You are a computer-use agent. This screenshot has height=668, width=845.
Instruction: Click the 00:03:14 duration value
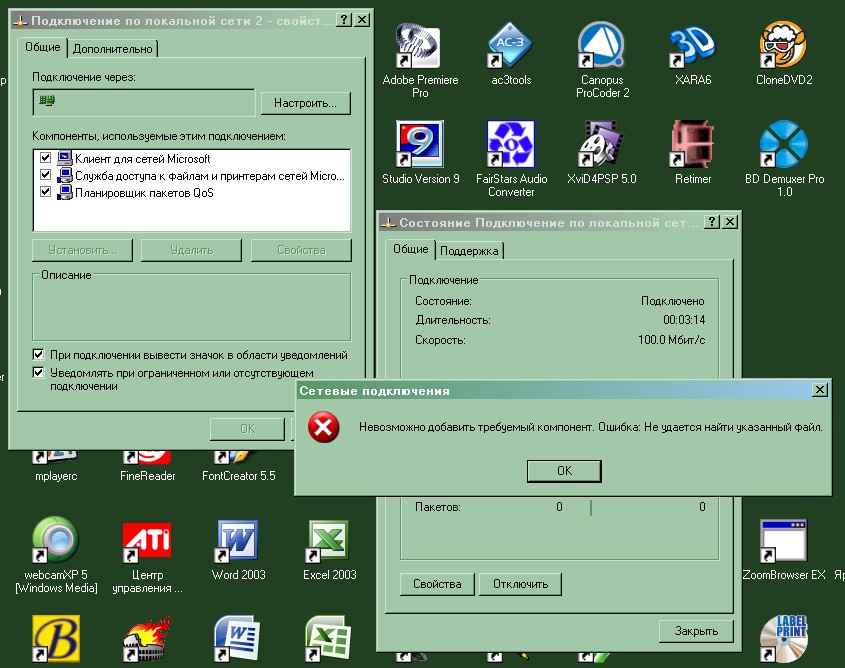[x=684, y=320]
